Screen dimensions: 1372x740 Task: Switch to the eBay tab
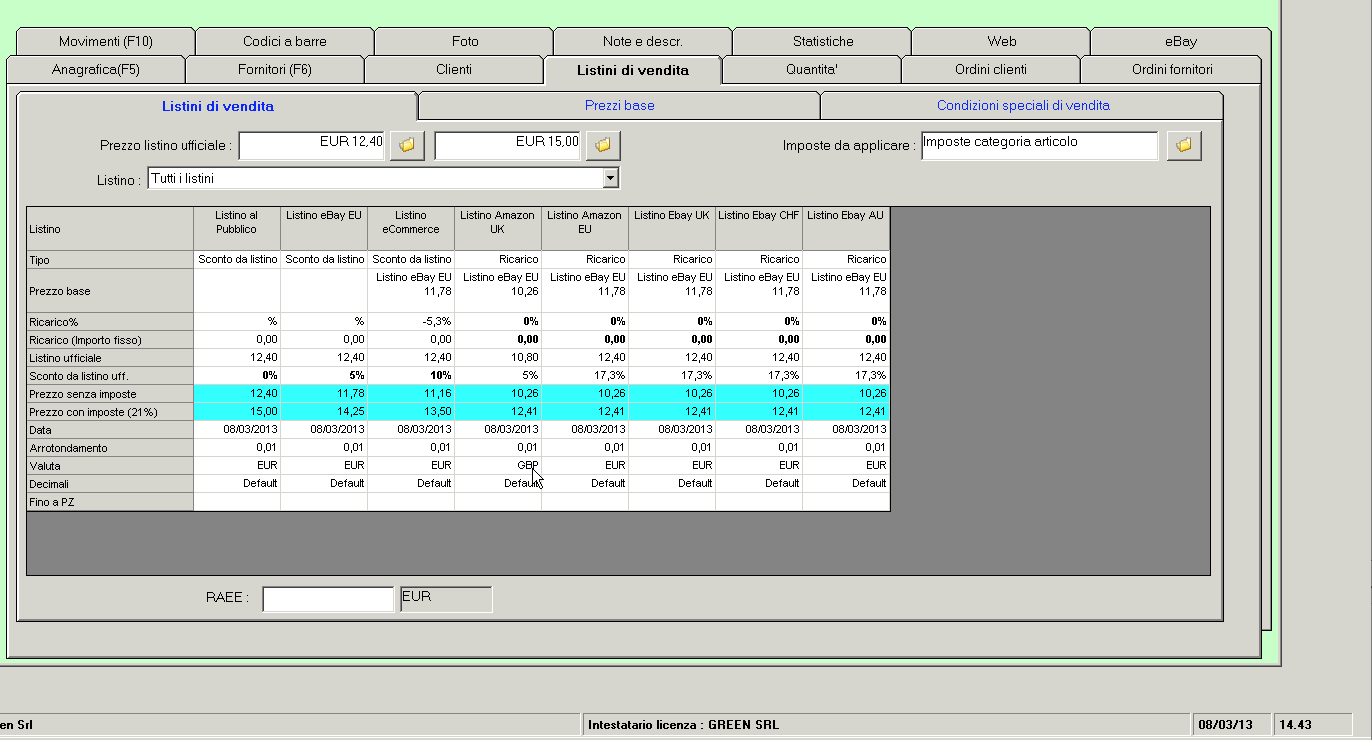[1180, 41]
